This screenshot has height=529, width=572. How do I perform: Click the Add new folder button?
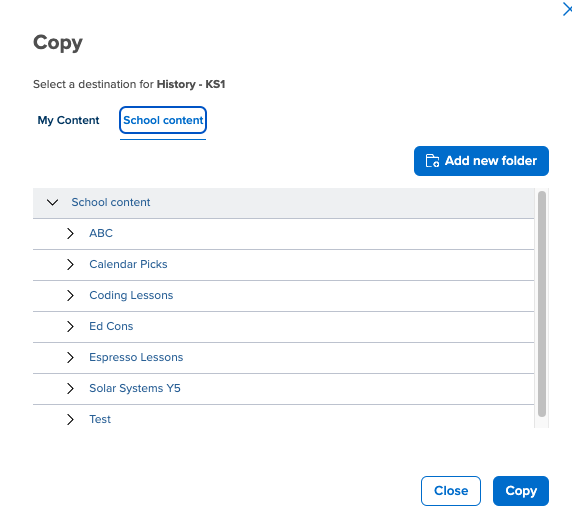pyautogui.click(x=481, y=161)
